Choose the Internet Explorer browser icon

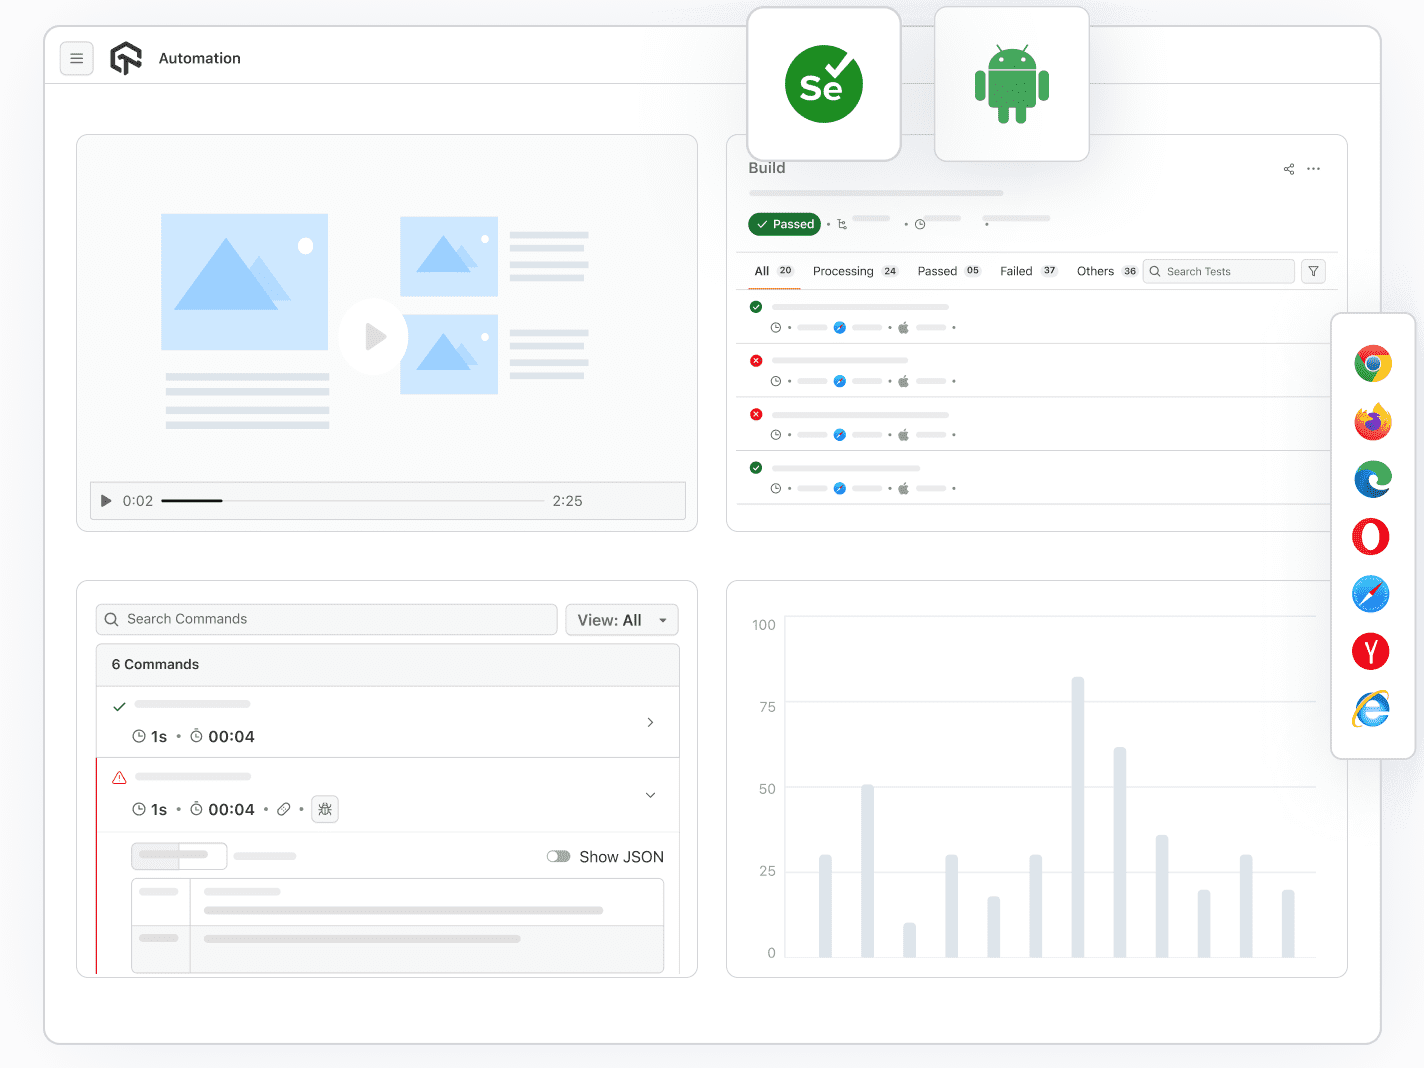pyautogui.click(x=1371, y=709)
